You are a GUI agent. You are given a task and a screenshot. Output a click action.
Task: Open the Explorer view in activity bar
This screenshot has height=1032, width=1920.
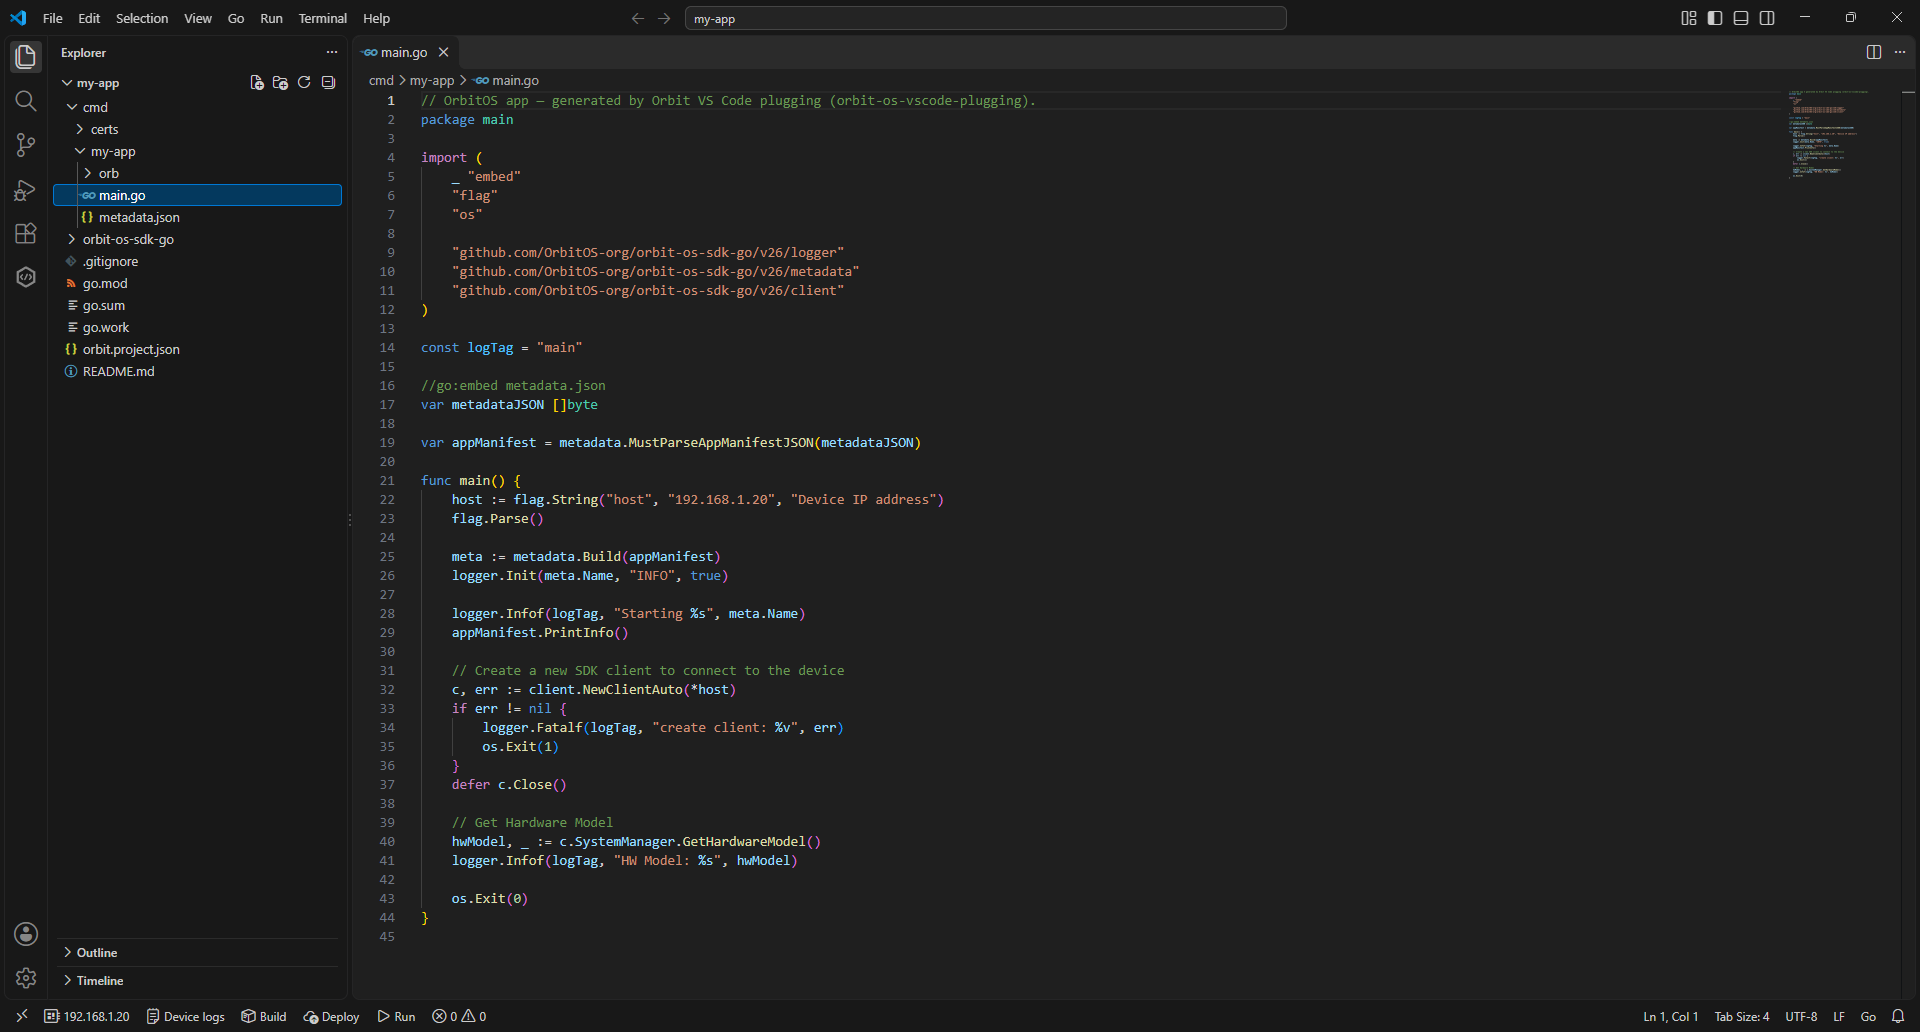tap(26, 57)
